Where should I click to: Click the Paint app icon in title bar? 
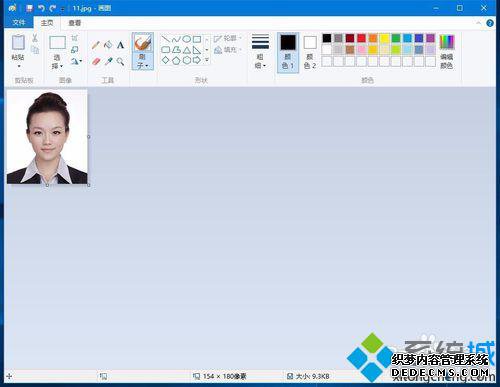13,8
